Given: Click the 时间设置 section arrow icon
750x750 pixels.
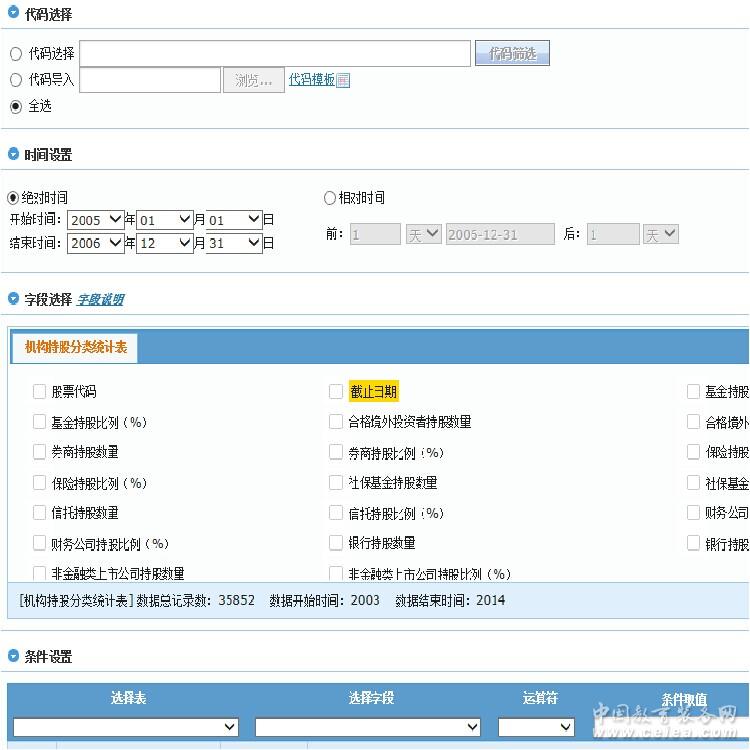Looking at the screenshot, I should [x=13, y=154].
